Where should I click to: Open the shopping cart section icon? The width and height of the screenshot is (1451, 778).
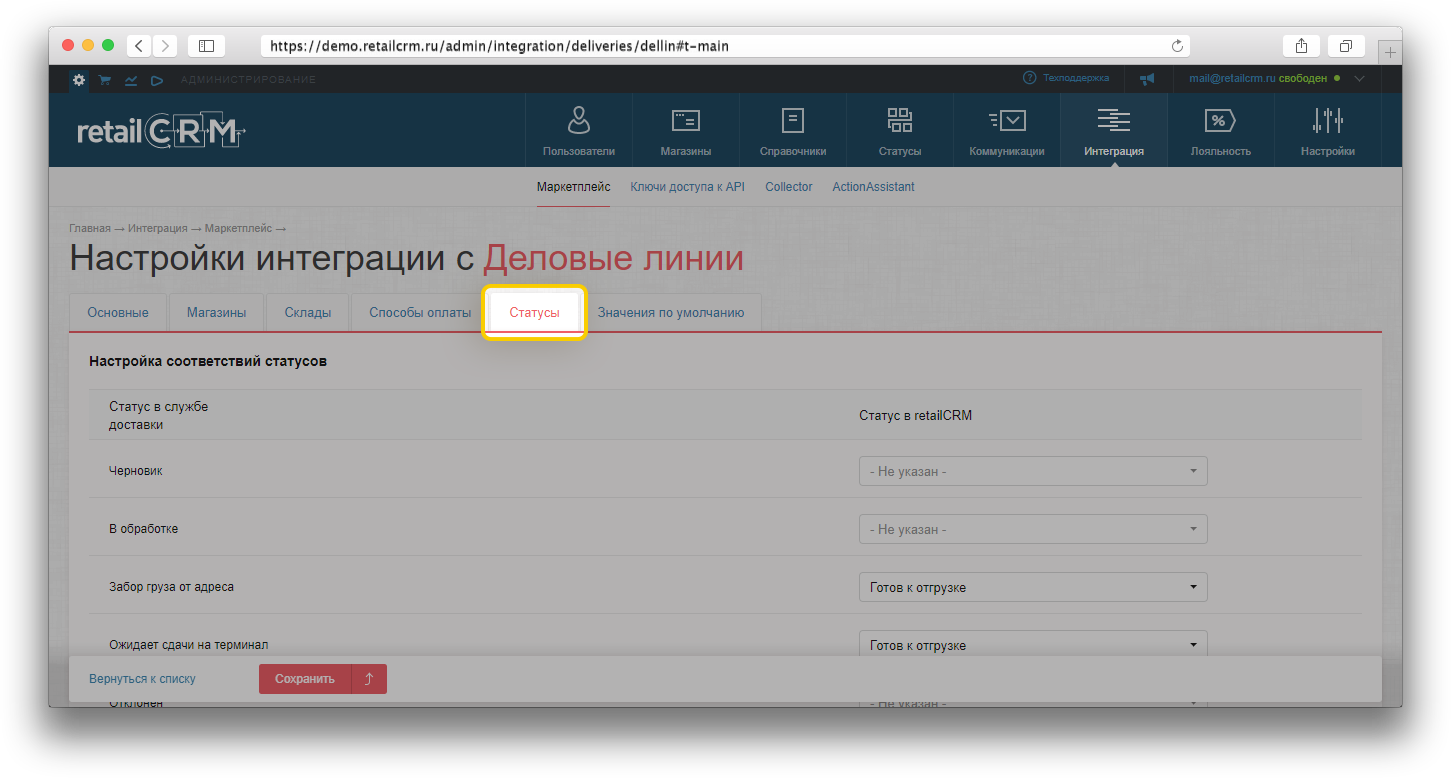coord(104,80)
